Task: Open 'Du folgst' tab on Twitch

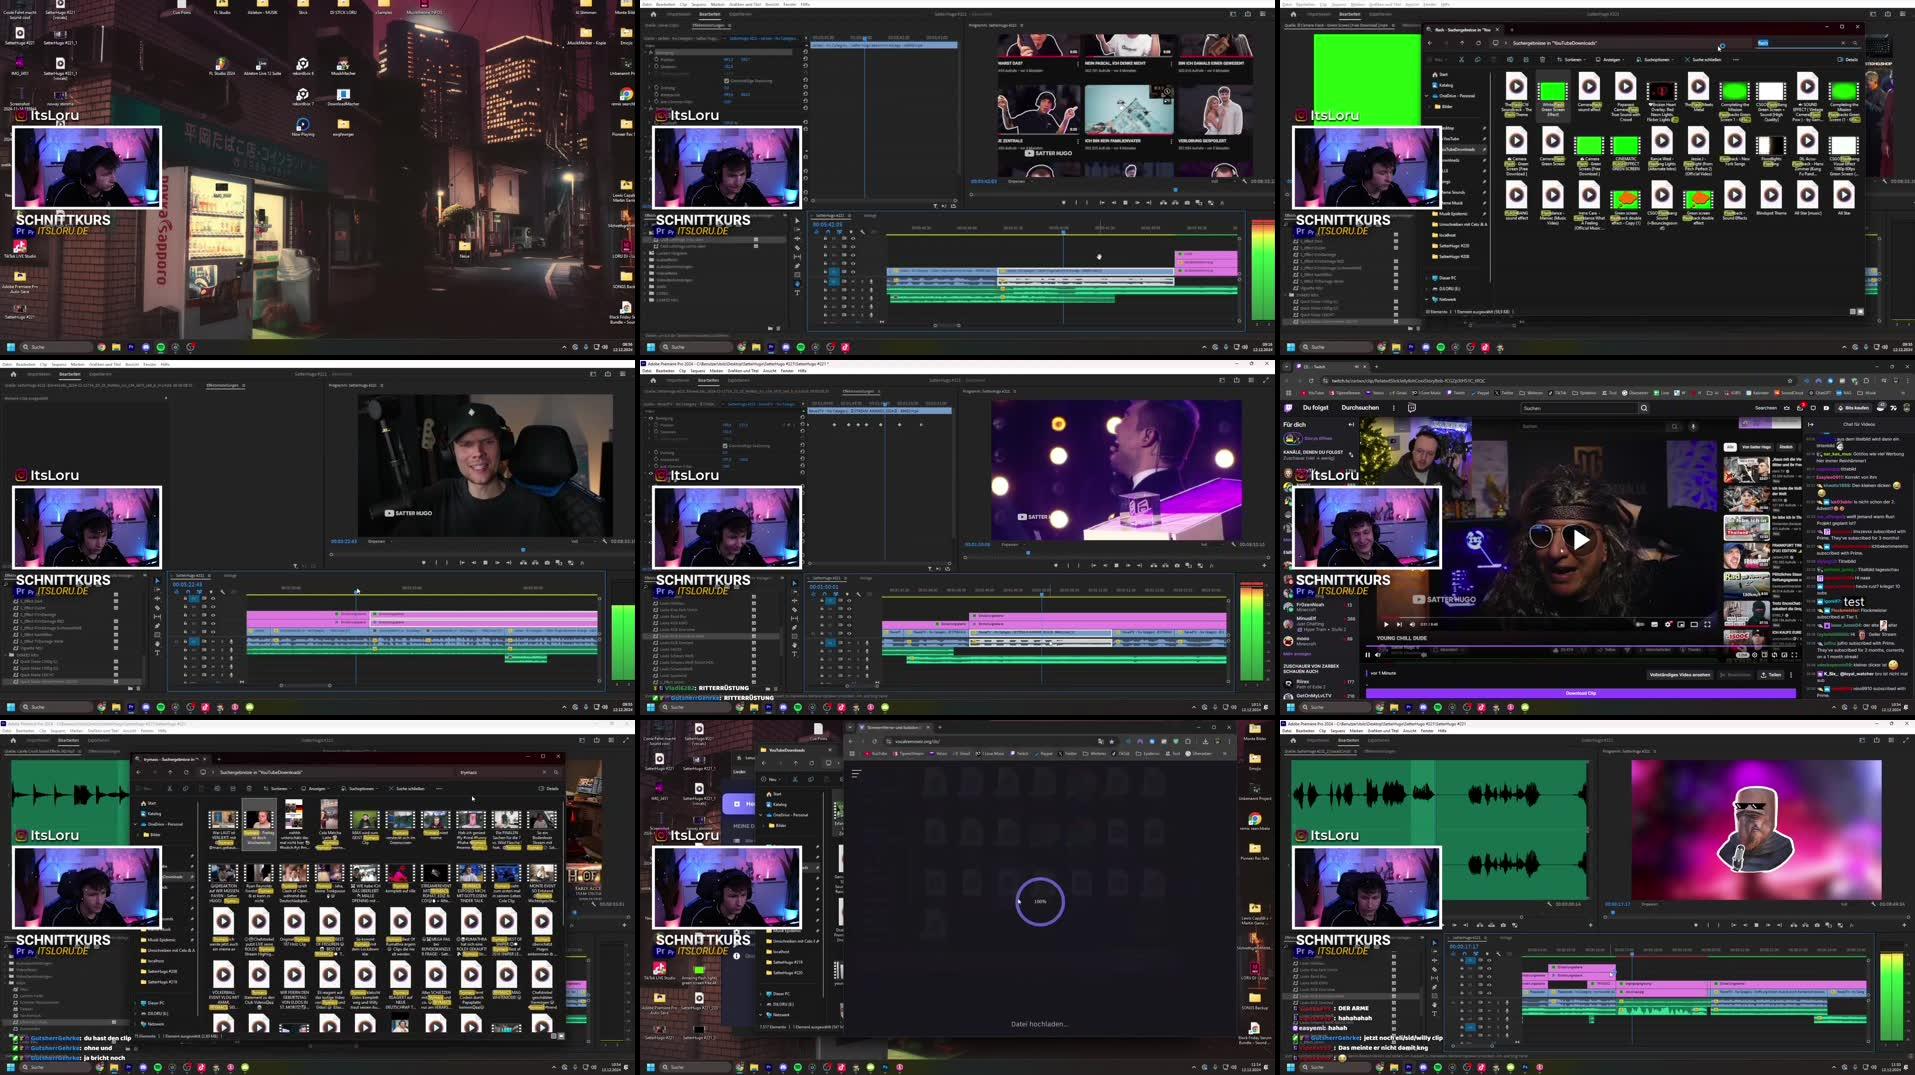Action: pyautogui.click(x=1315, y=407)
